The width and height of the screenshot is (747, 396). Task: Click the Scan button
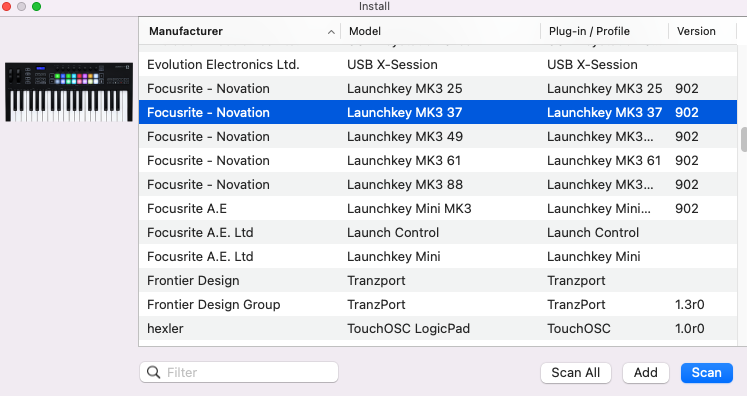pyautogui.click(x=707, y=373)
